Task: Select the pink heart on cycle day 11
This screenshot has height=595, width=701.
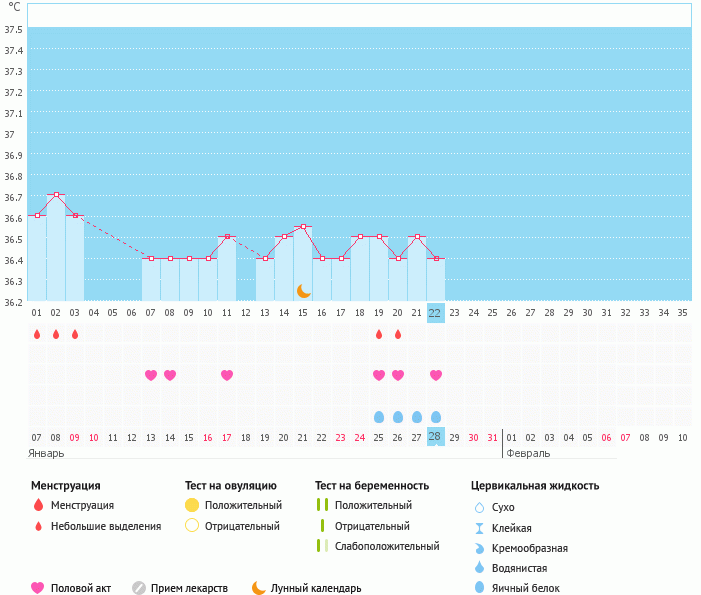Action: pos(227,375)
